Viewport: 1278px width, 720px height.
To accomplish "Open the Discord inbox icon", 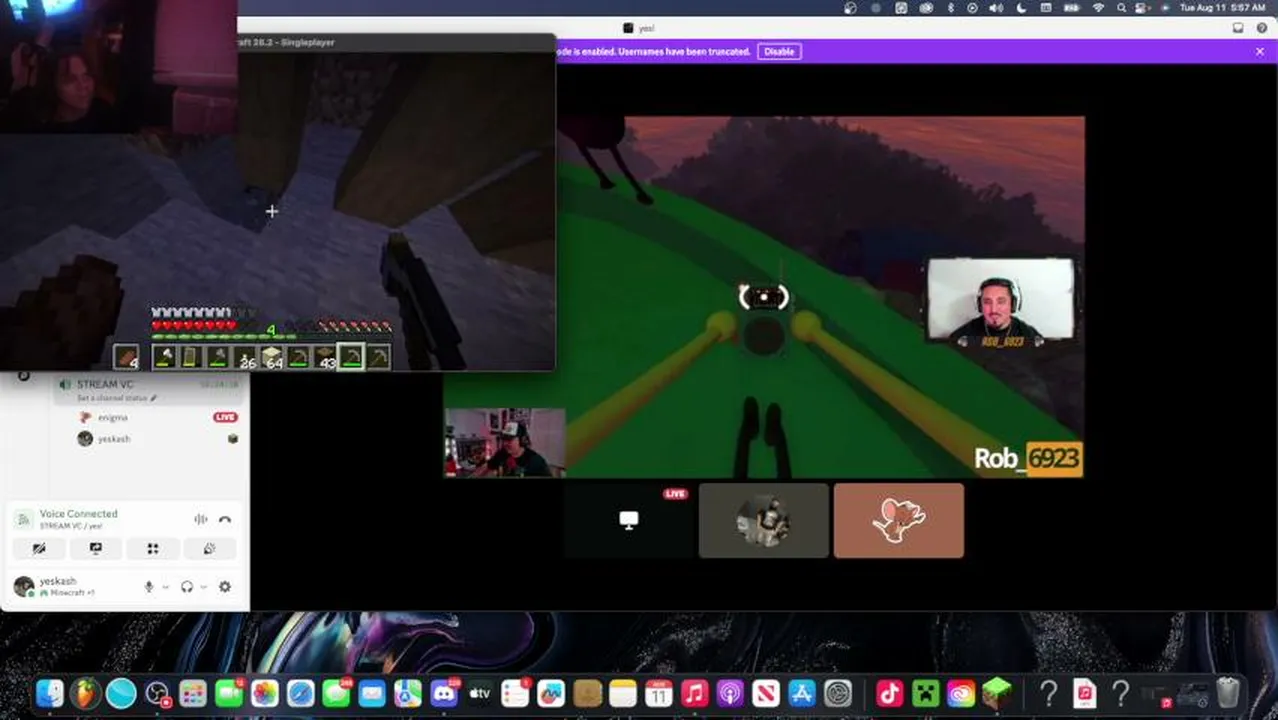I will click(1238, 28).
